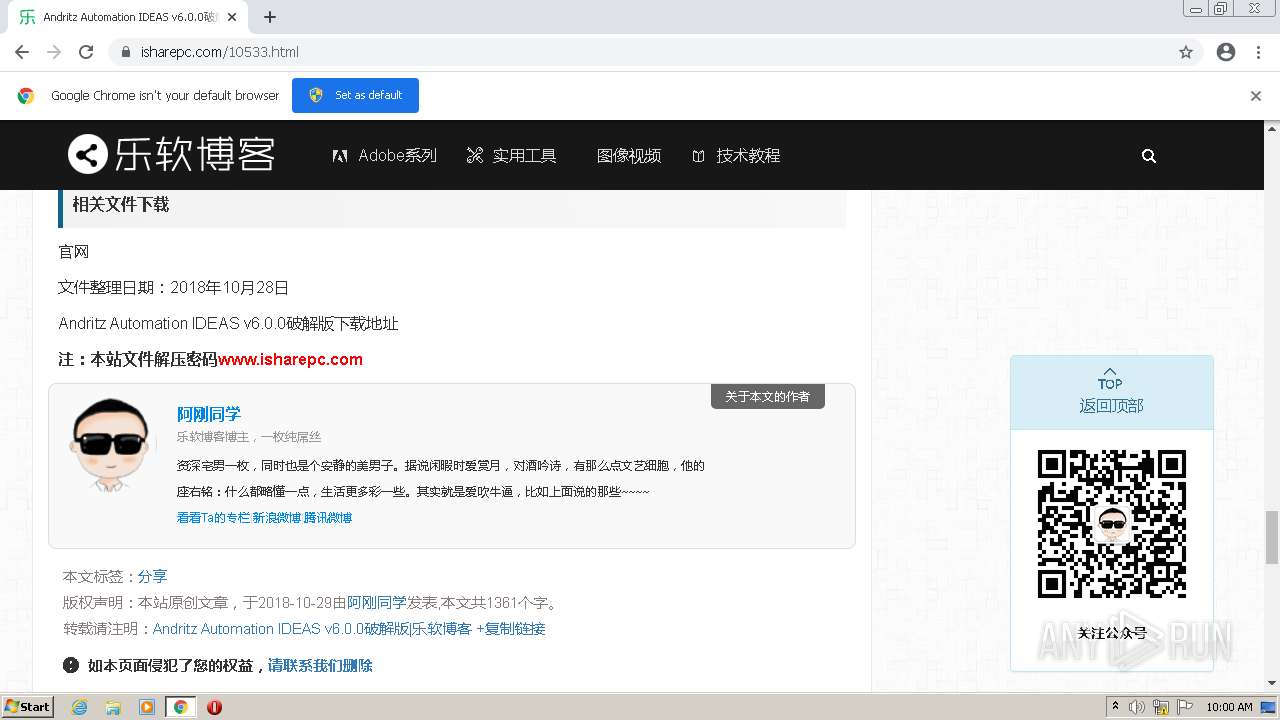
Task: Click the browser forward arrow
Action: coord(54,52)
